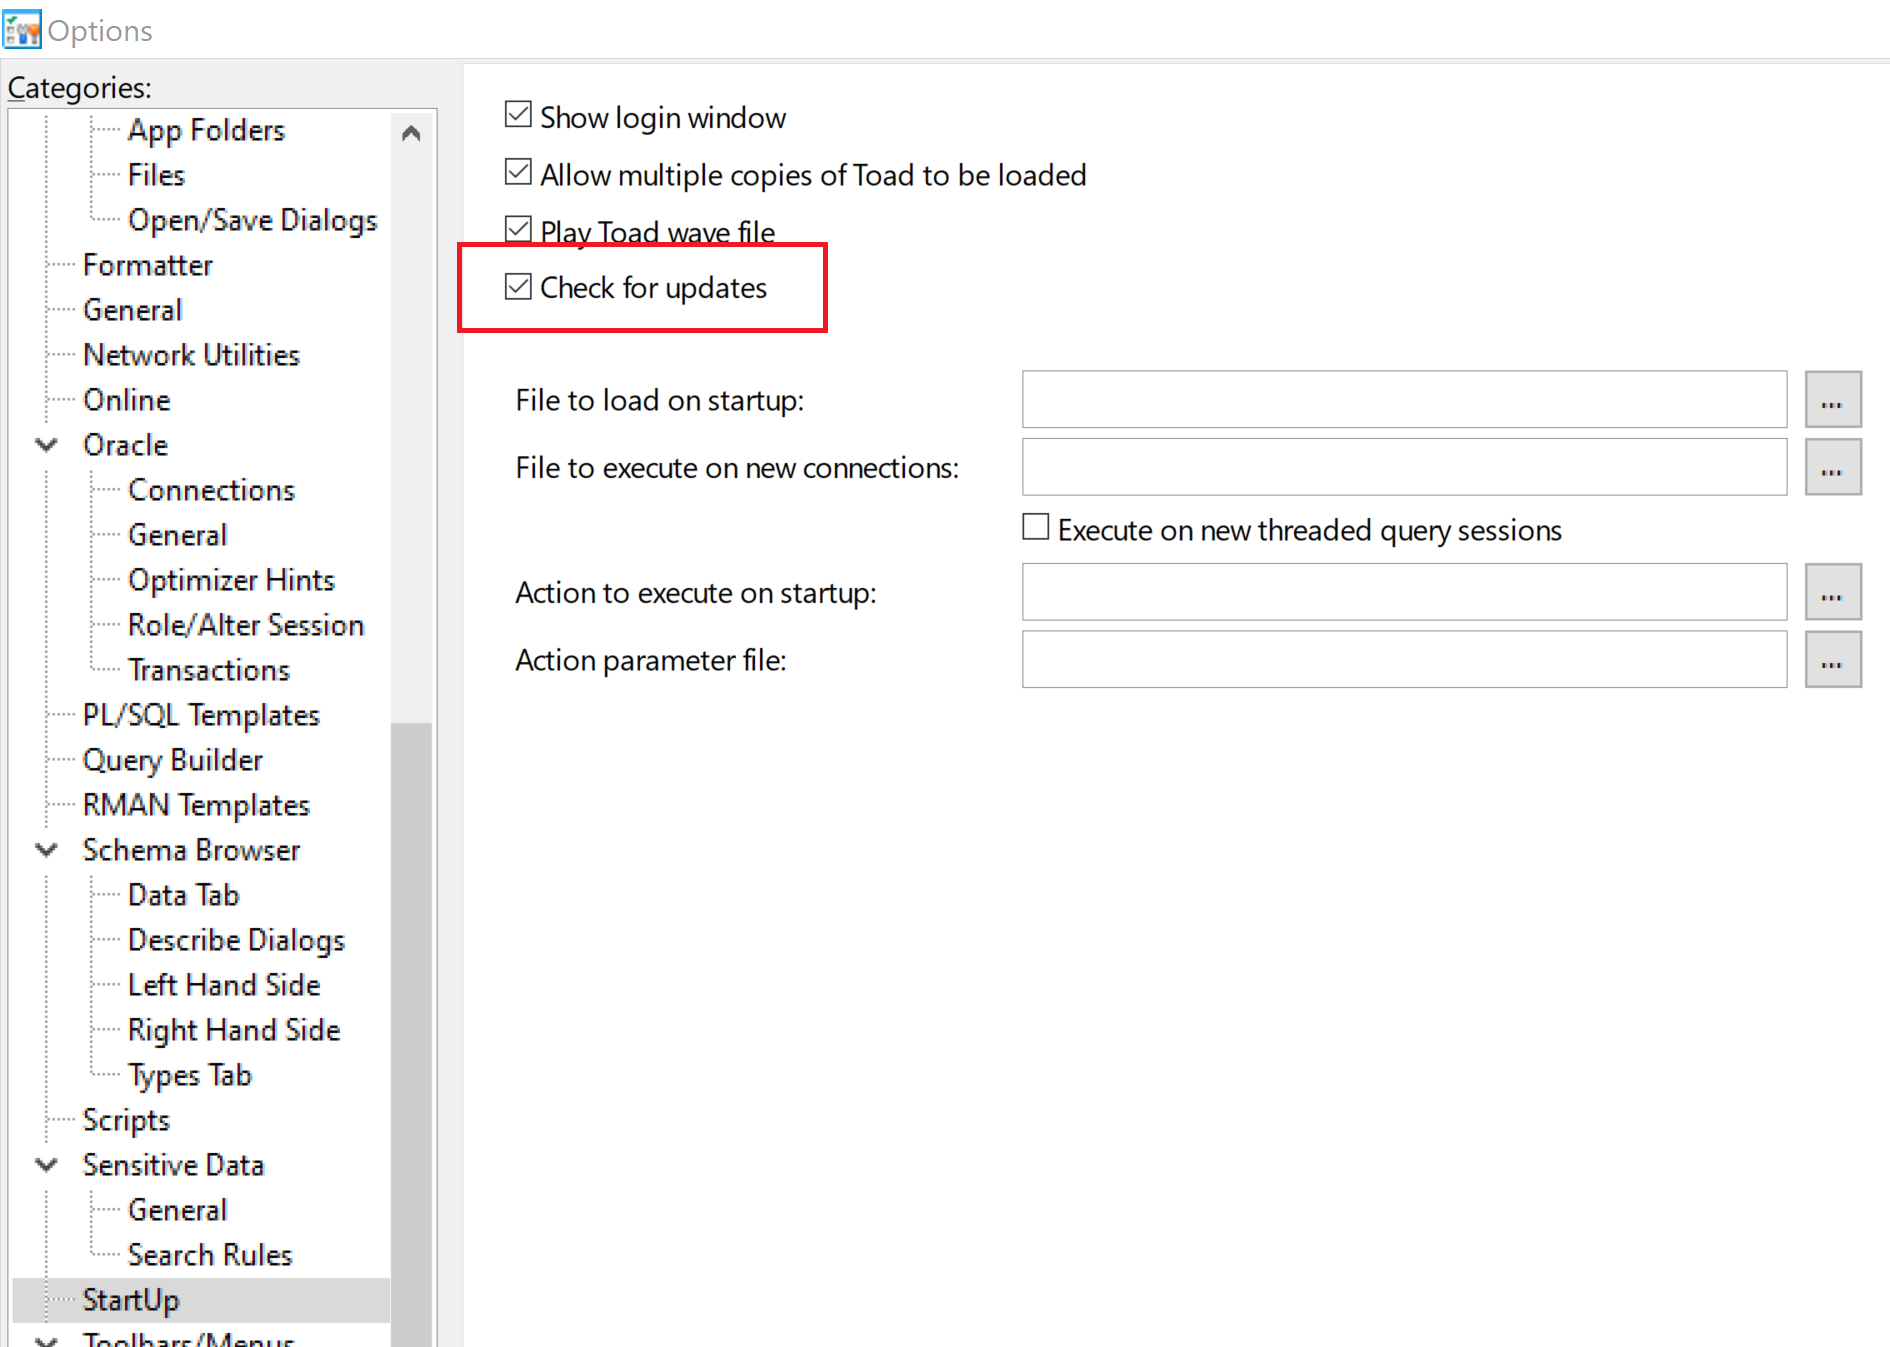Open the Query Builder category
Image resolution: width=1890 pixels, height=1347 pixels.
[172, 760]
